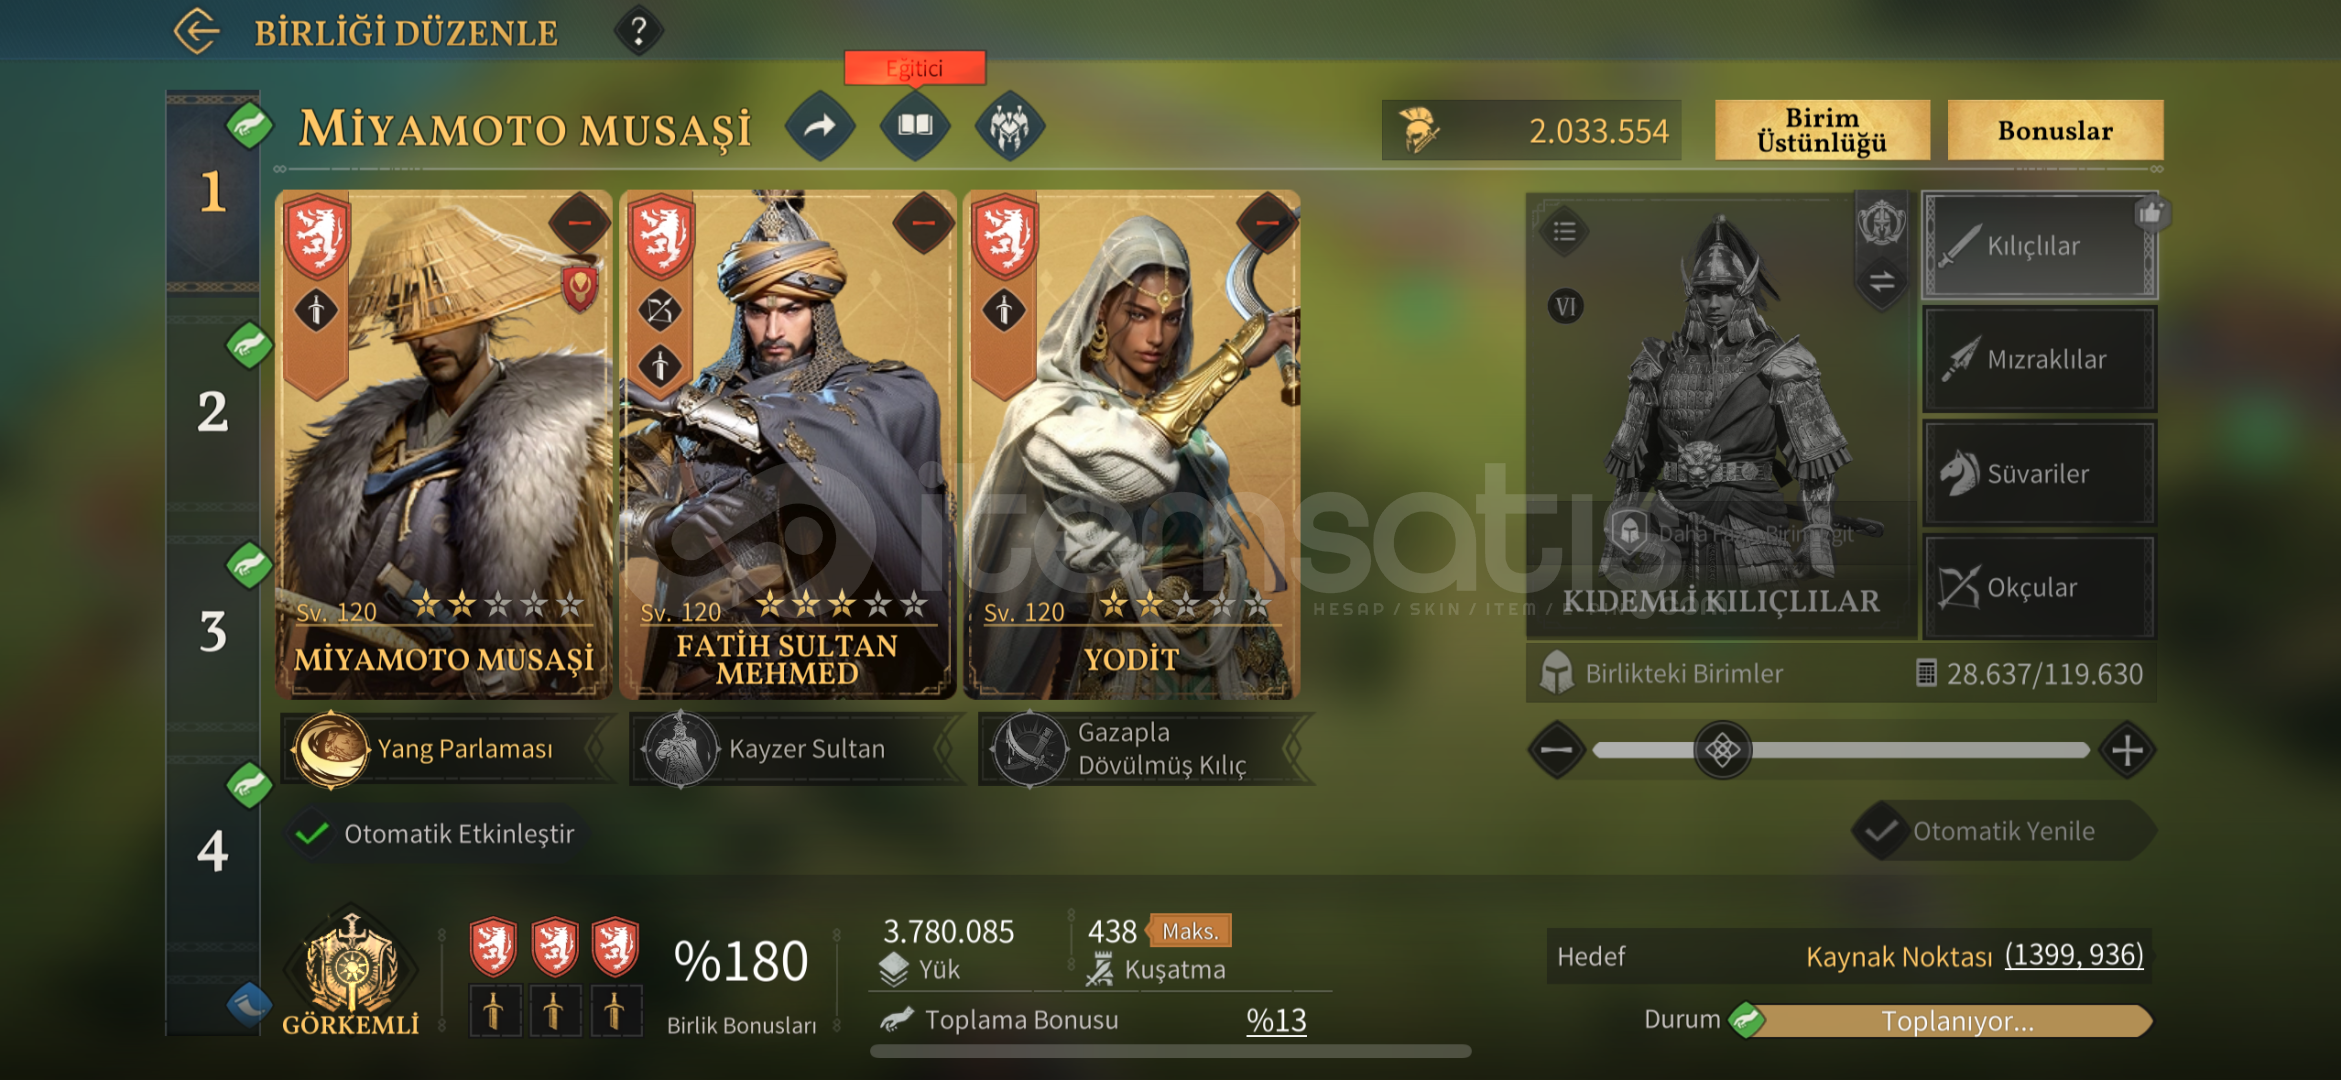Remove Miyamoto Musaşi with the minus icon
2341x1080 pixels.
pos(579,222)
